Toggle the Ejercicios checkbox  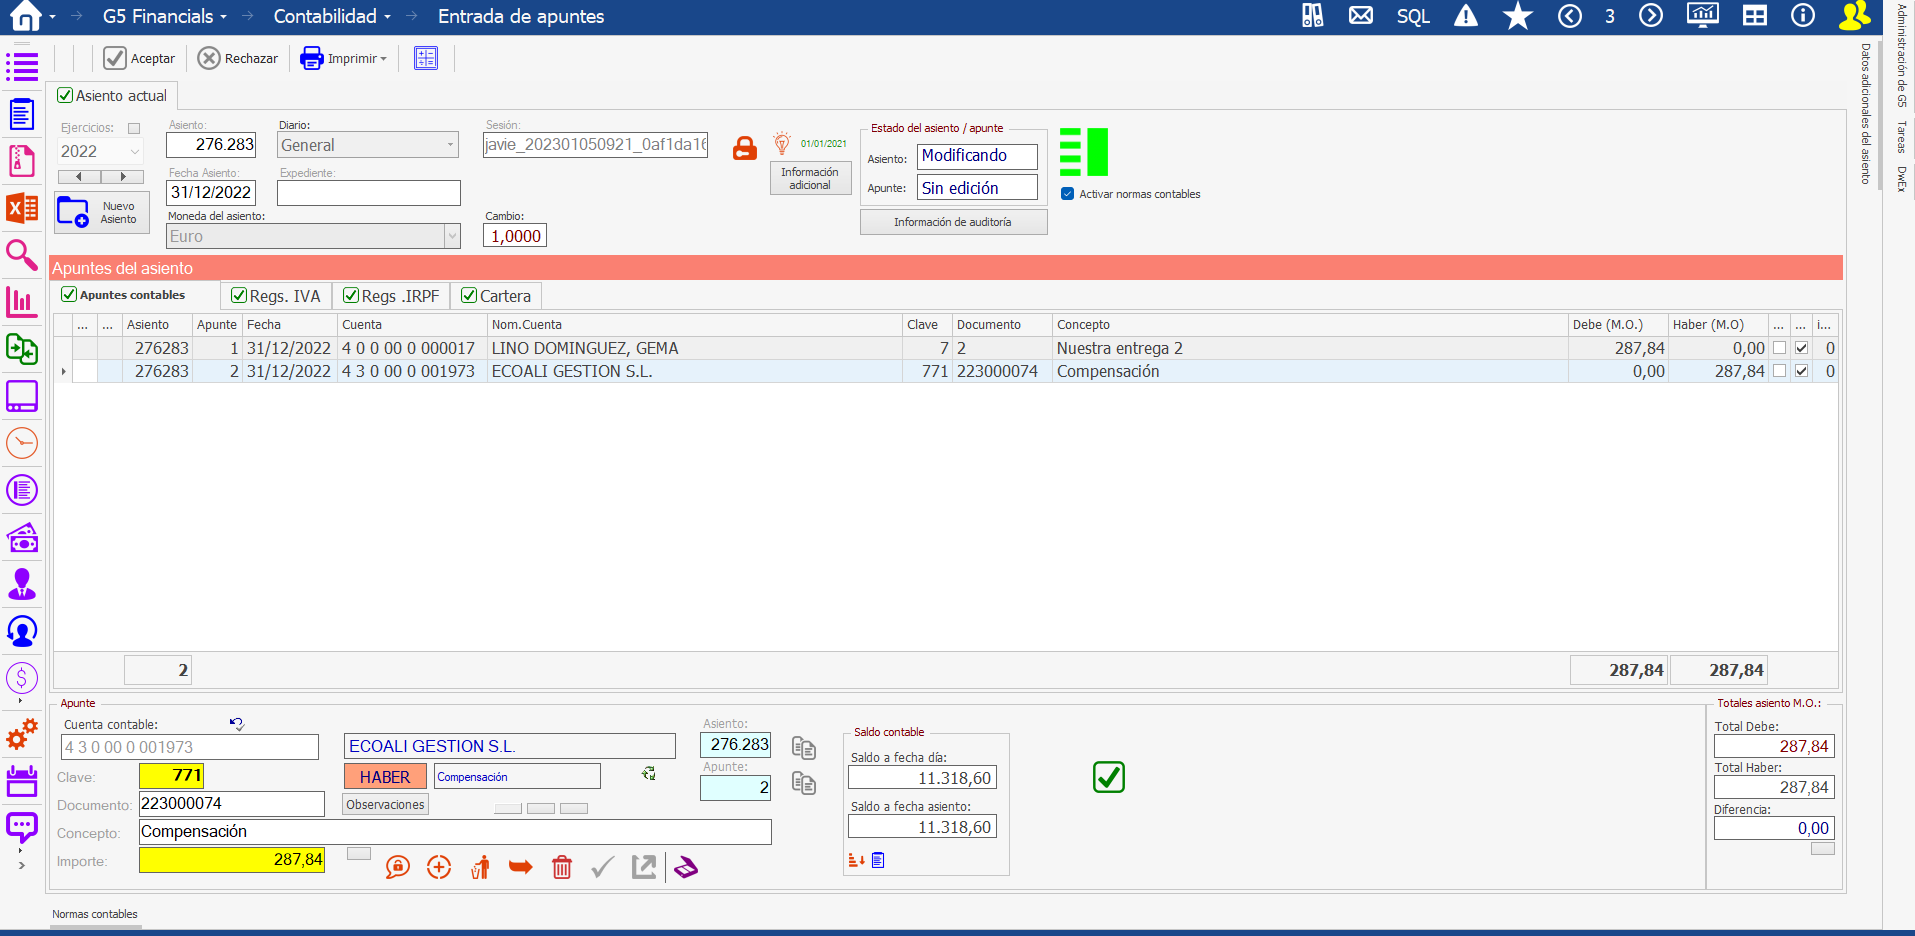click(134, 128)
